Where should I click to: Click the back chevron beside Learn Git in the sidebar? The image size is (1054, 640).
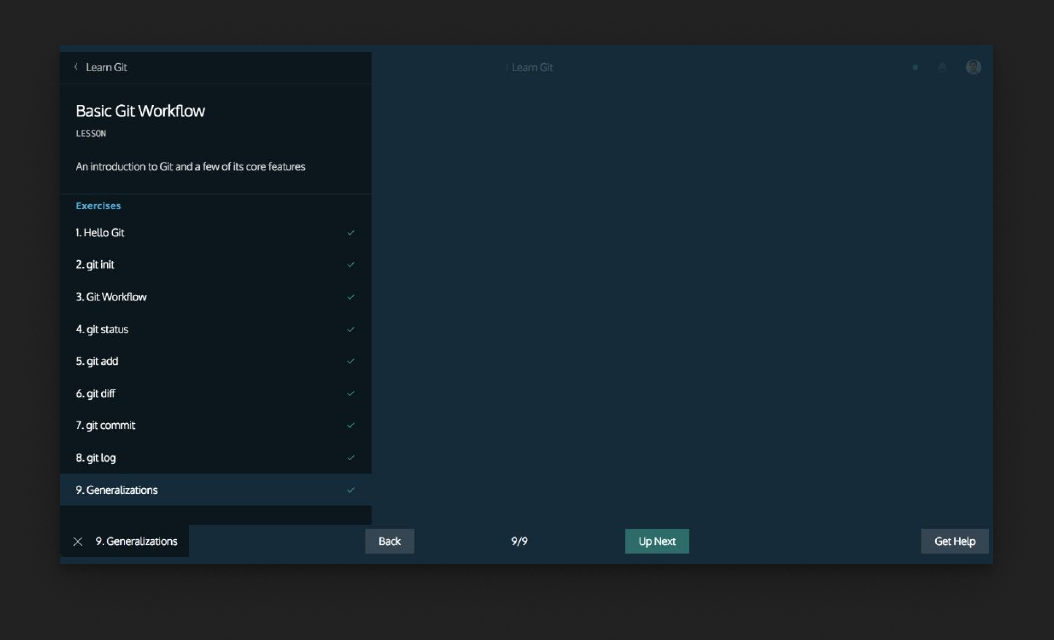pos(76,67)
